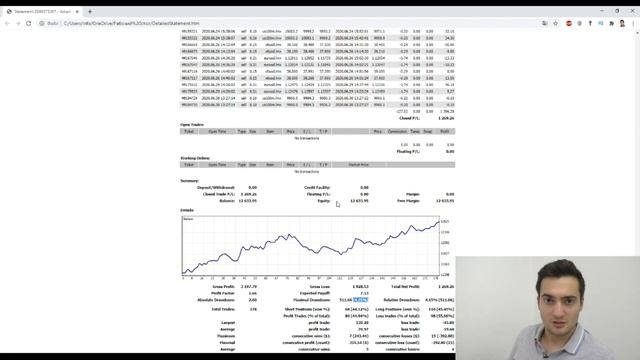Click the 'Total Net Profit:' label
The height and width of the screenshot is (360, 640).
pyautogui.click(x=405, y=287)
